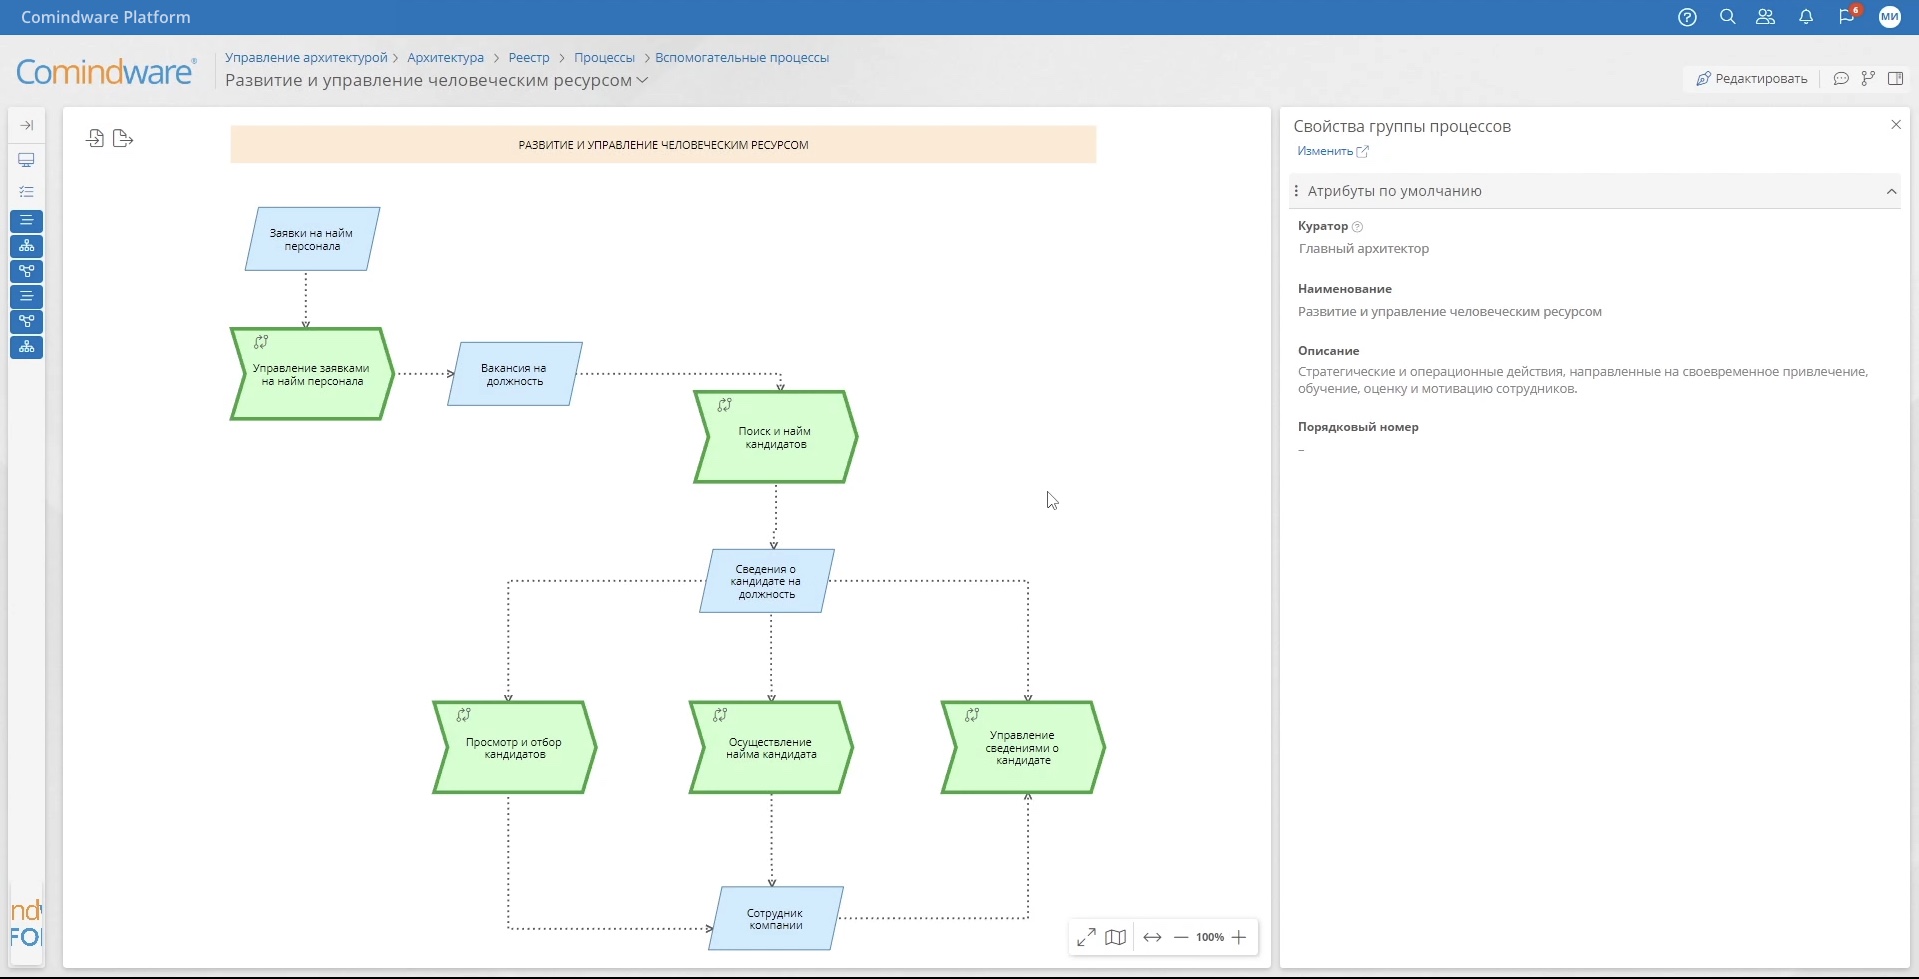The height and width of the screenshot is (979, 1919).
Task: Open the help question mark icon
Action: pyautogui.click(x=1687, y=17)
